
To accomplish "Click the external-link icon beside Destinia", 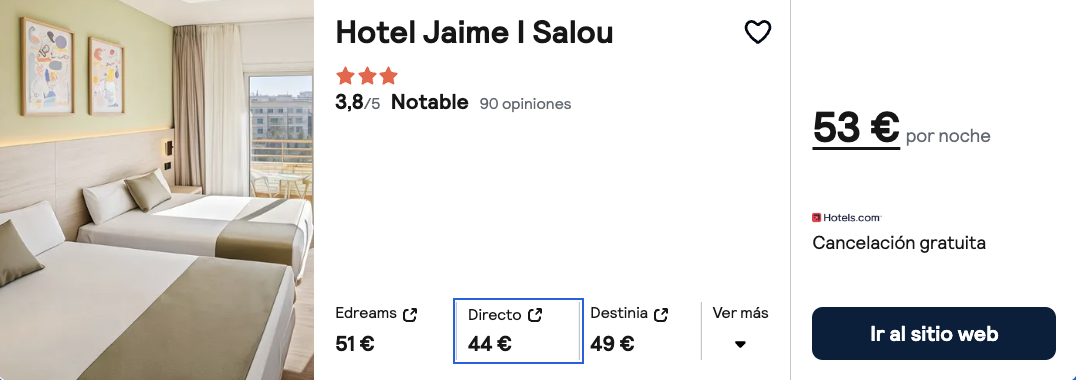I will coord(661,315).
